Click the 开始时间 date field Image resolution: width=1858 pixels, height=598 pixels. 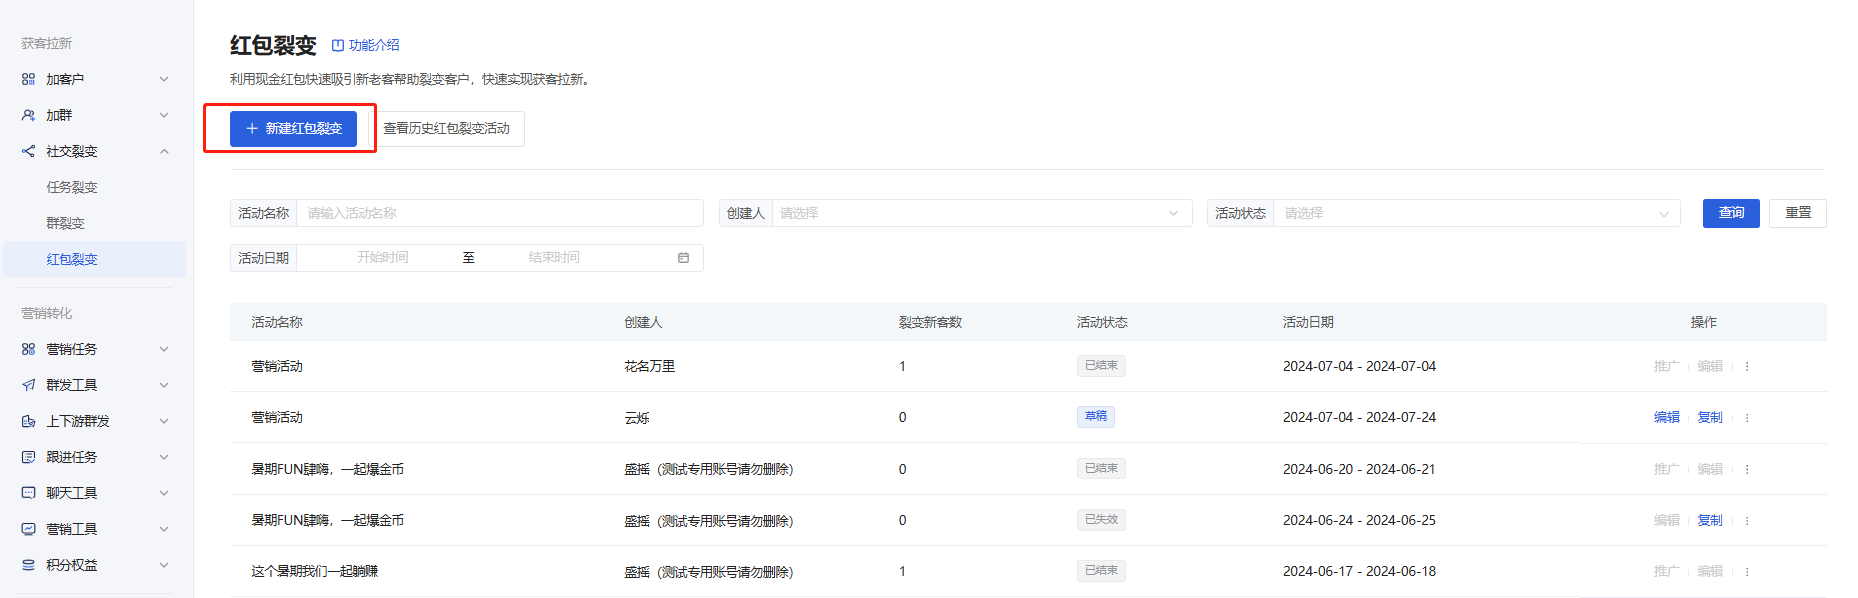point(383,258)
